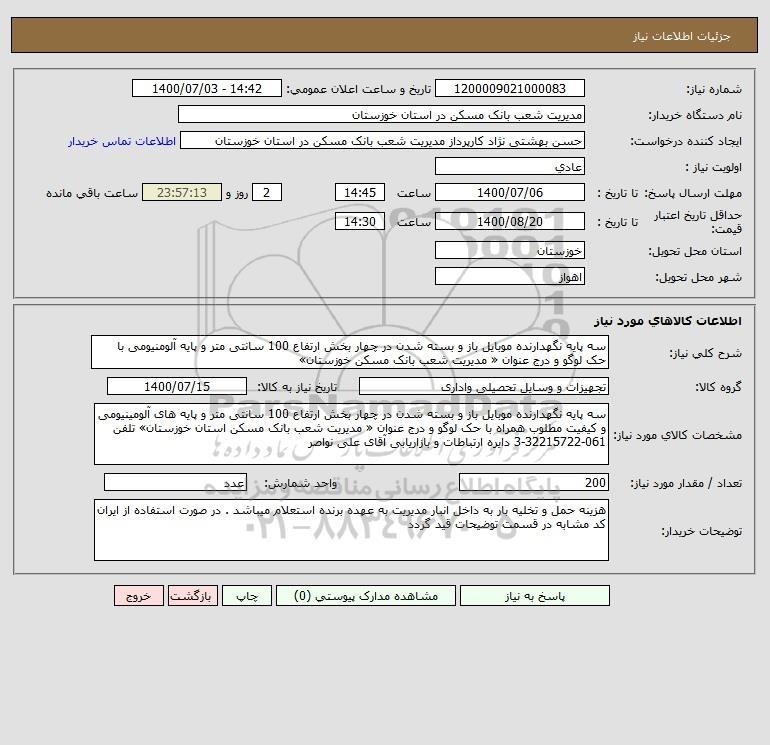Click the buyer organization name field

pos(381,114)
